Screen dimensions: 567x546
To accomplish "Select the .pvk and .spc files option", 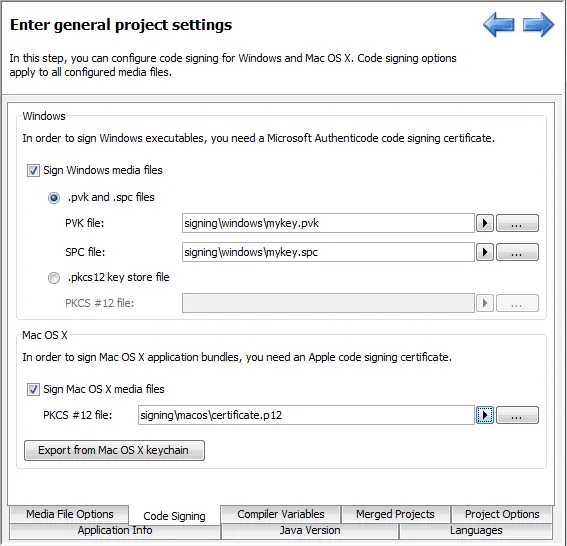I will tap(54, 198).
